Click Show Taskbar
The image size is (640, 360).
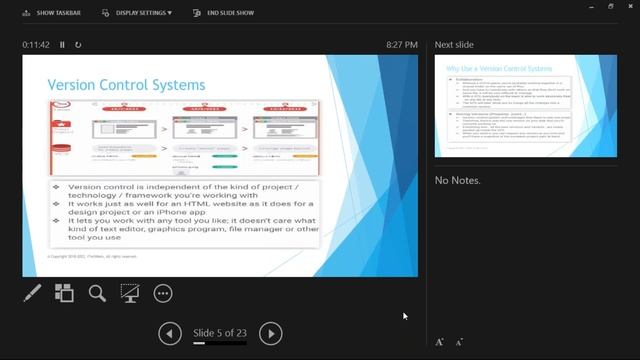pyautogui.click(x=51, y=13)
